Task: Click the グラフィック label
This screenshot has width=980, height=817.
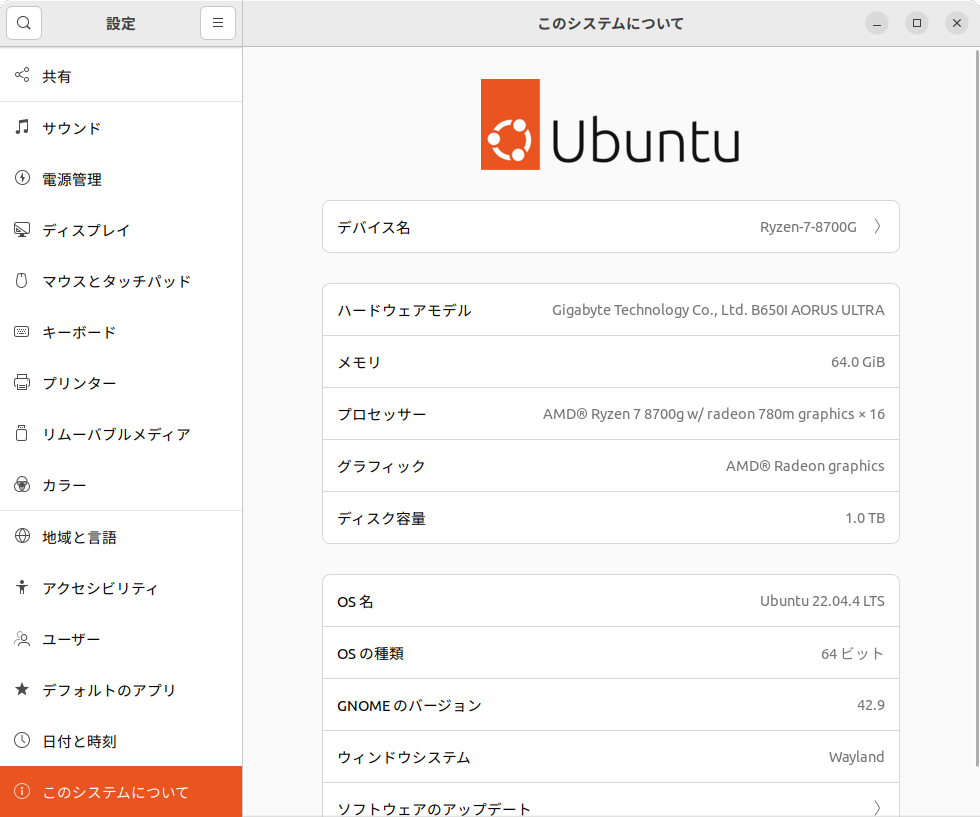Action: click(381, 466)
